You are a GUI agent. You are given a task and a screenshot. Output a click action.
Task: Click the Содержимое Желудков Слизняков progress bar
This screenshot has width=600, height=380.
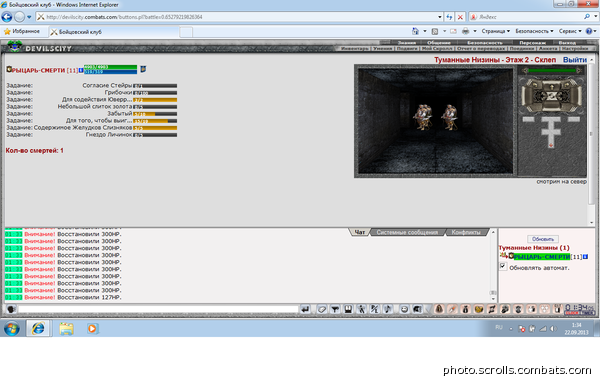coord(155,128)
